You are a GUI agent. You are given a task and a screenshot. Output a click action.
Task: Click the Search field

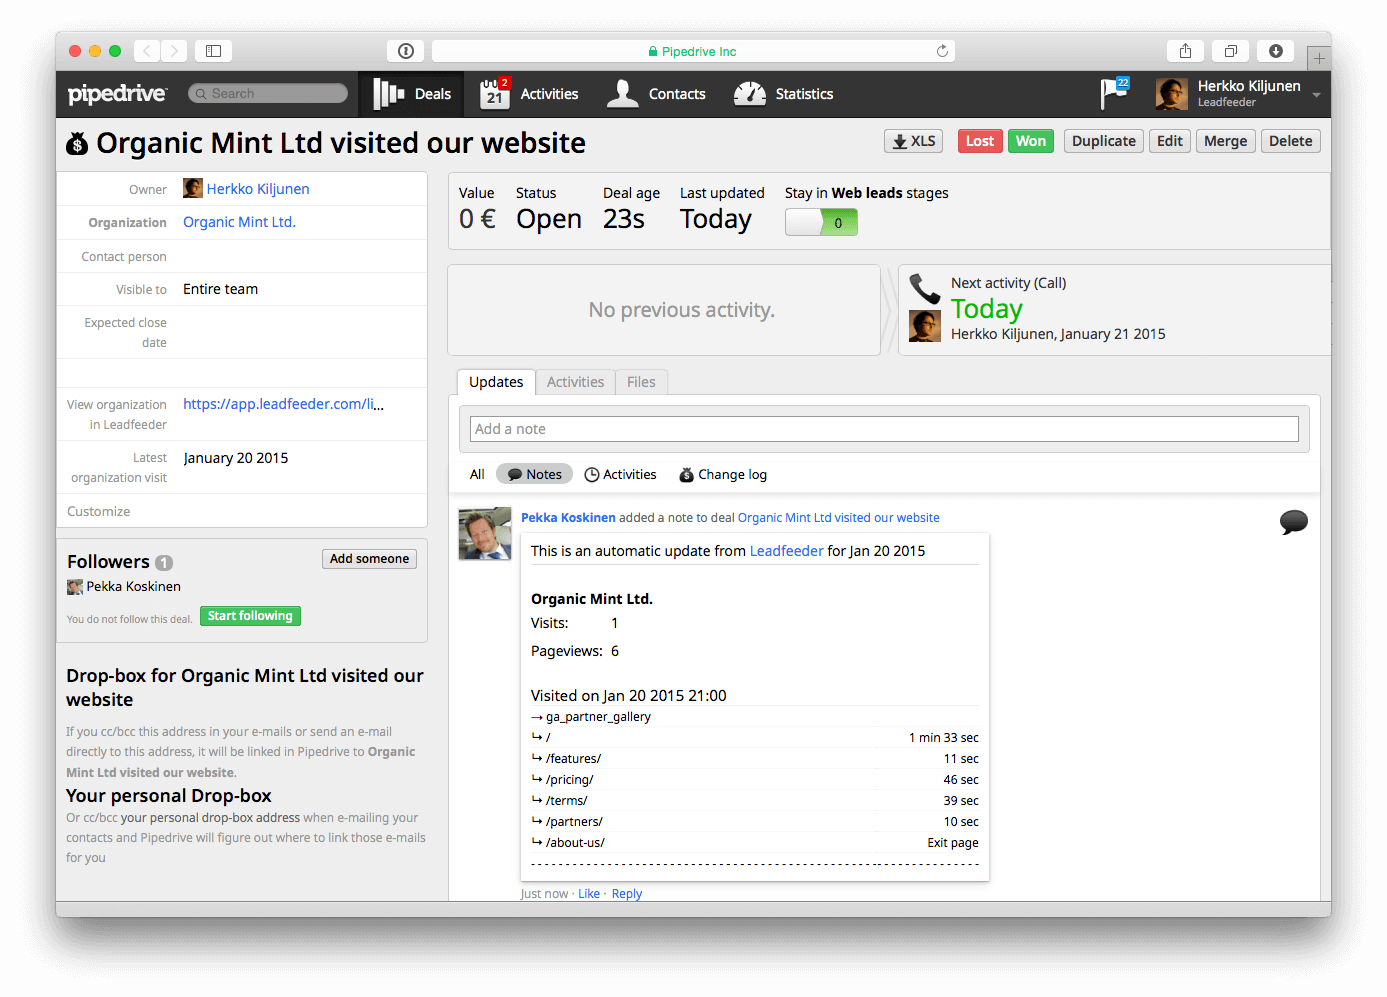point(268,93)
